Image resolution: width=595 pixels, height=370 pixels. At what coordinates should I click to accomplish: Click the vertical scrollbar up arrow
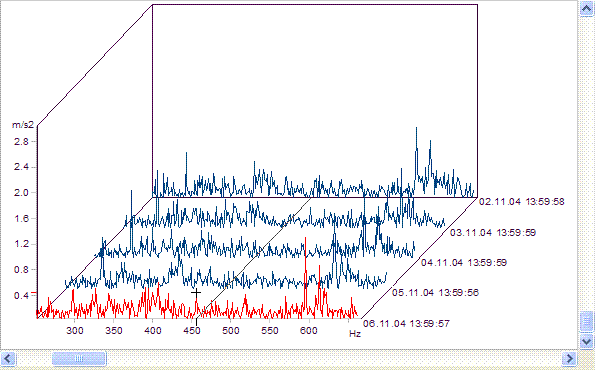(x=587, y=8)
